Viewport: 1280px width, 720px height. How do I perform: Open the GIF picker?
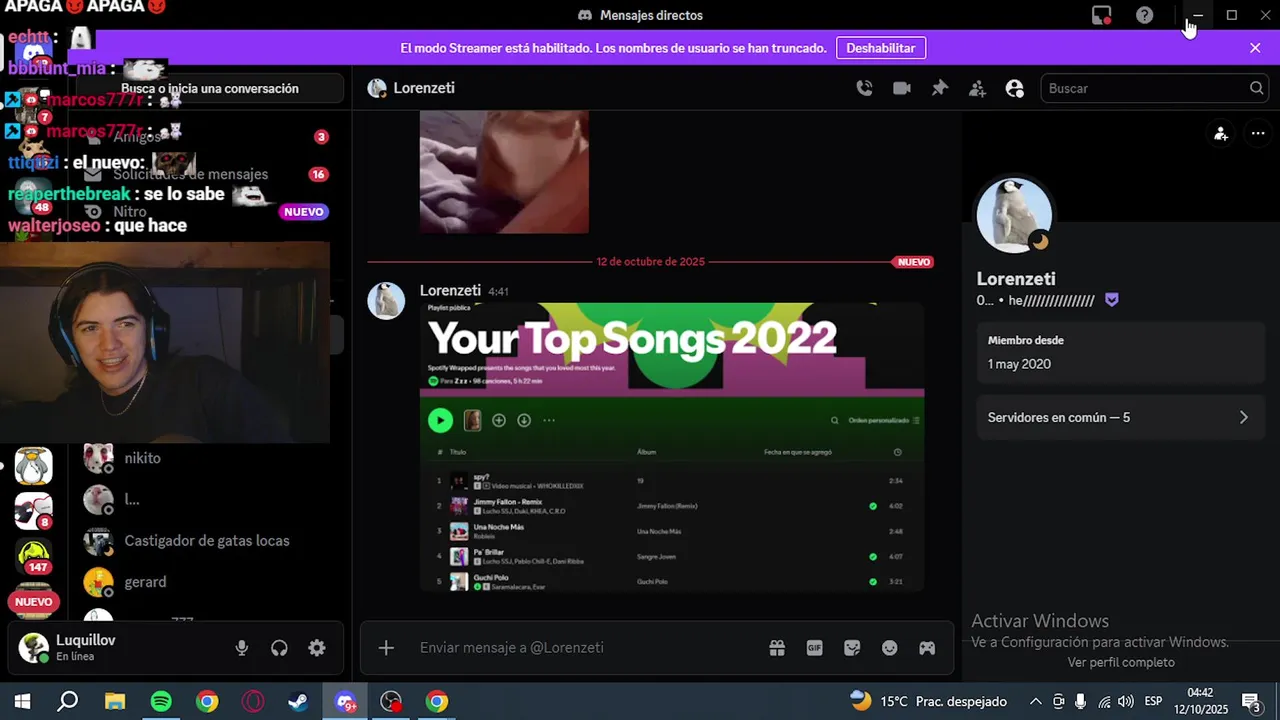815,648
